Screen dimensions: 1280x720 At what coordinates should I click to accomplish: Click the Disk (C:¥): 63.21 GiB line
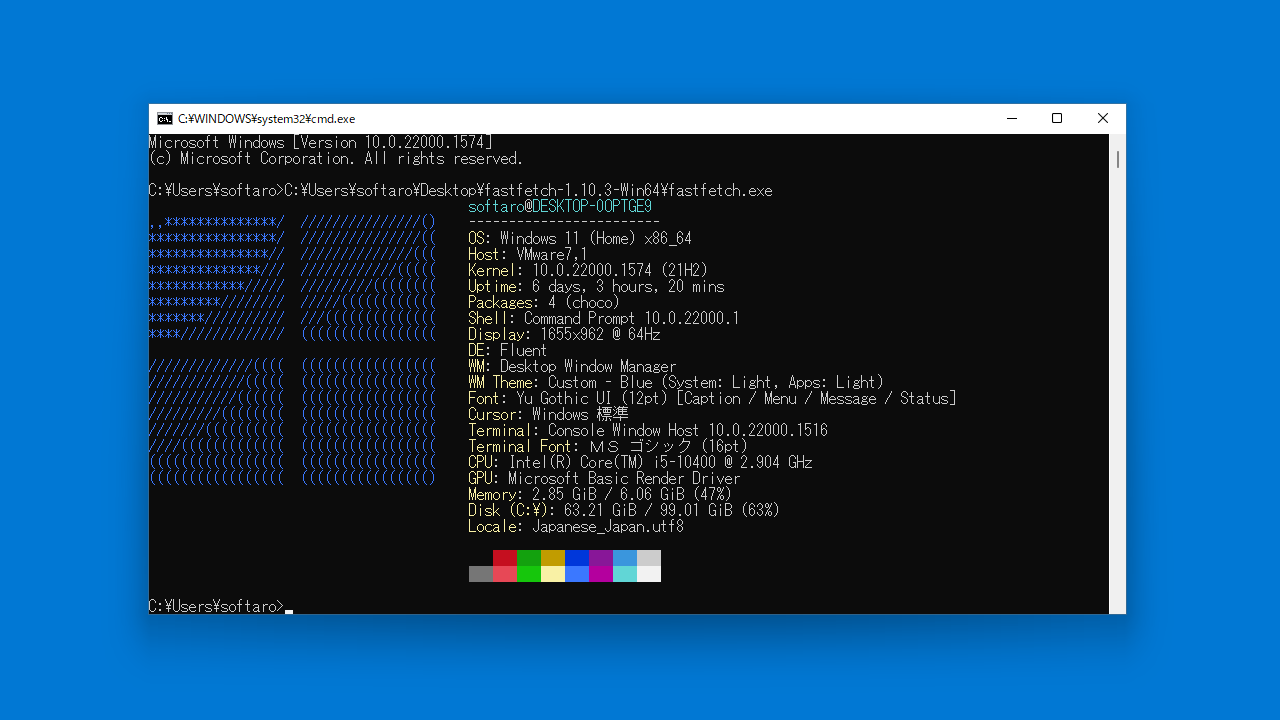(624, 511)
